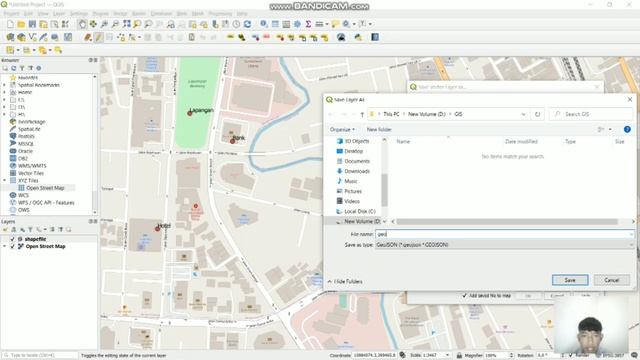
Task: Click the up-folder arrow in Save dialog
Action: coord(362,115)
